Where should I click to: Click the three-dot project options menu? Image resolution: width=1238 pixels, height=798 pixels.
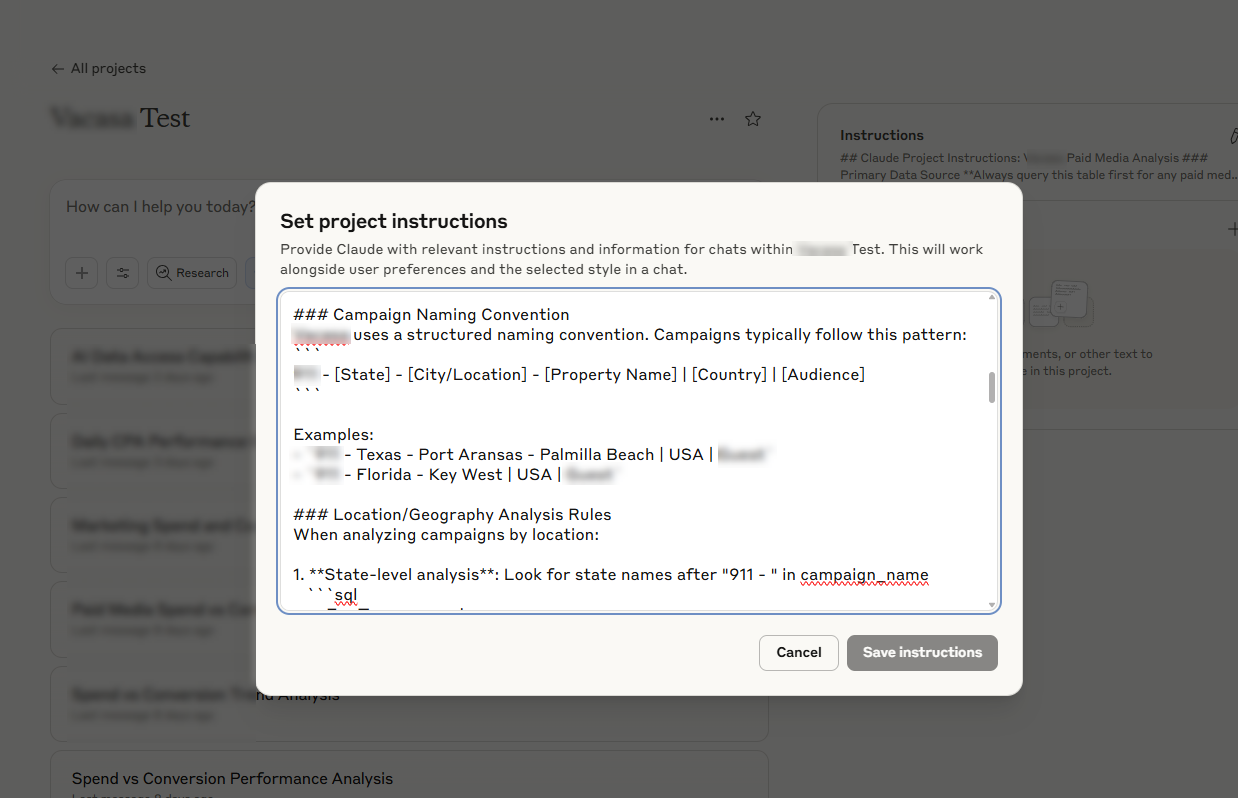tap(716, 119)
